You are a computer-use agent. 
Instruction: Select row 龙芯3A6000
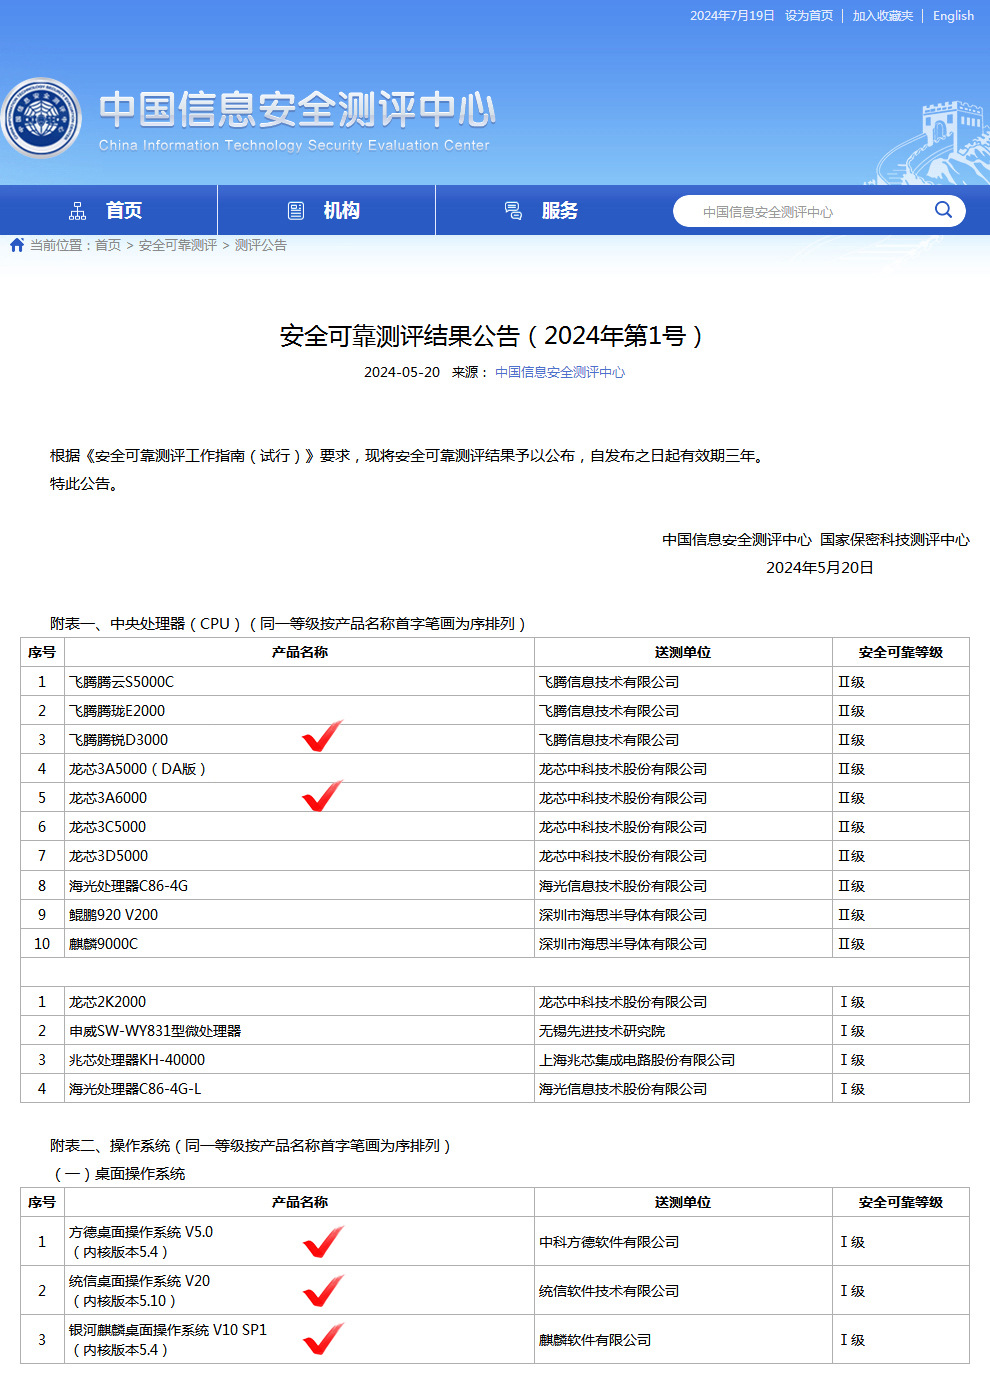494,798
